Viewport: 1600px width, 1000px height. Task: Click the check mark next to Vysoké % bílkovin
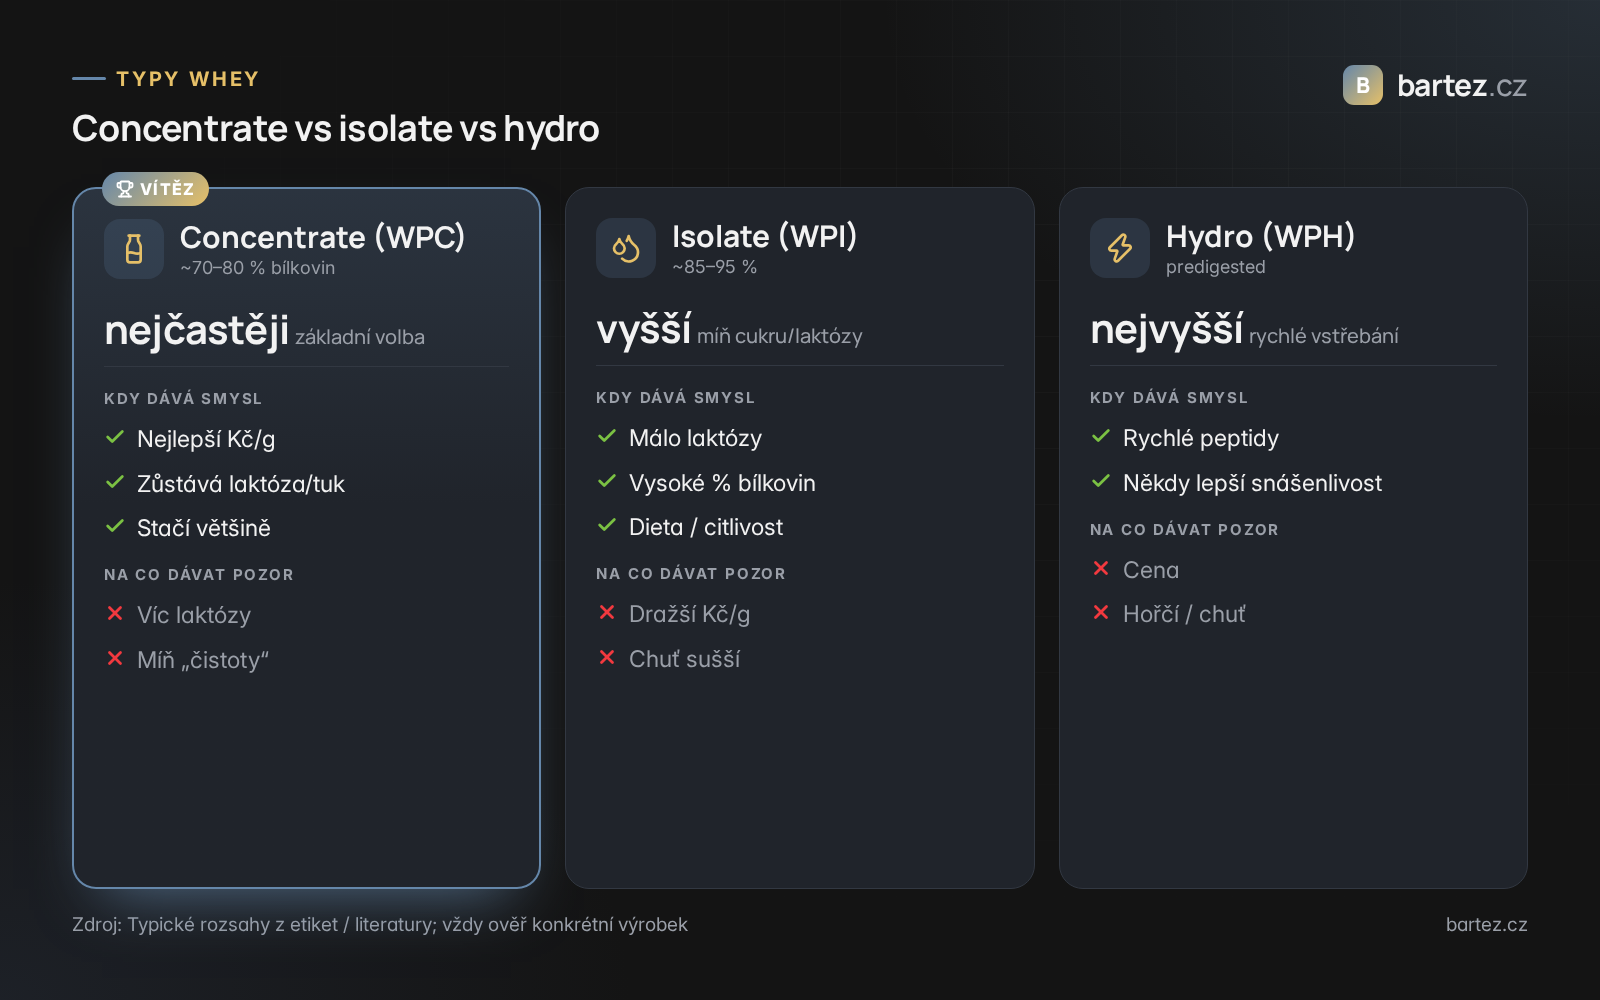click(607, 481)
